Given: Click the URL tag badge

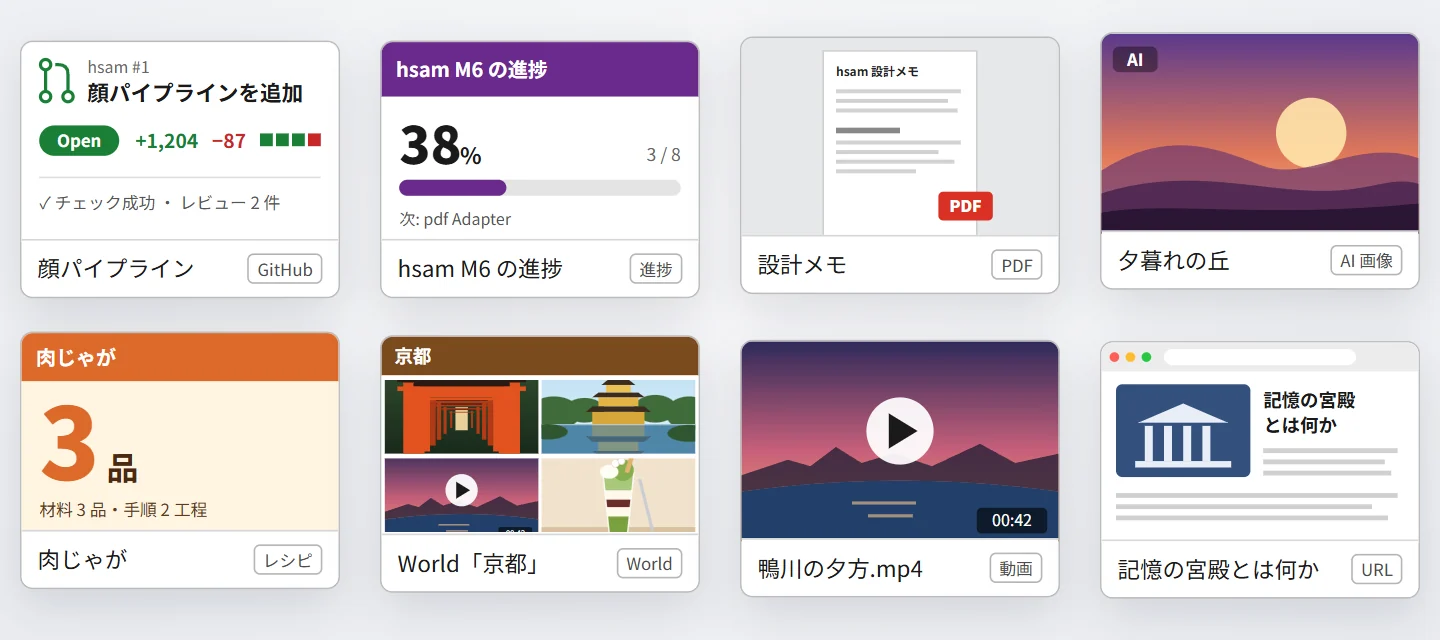Looking at the screenshot, I should coord(1377,569).
